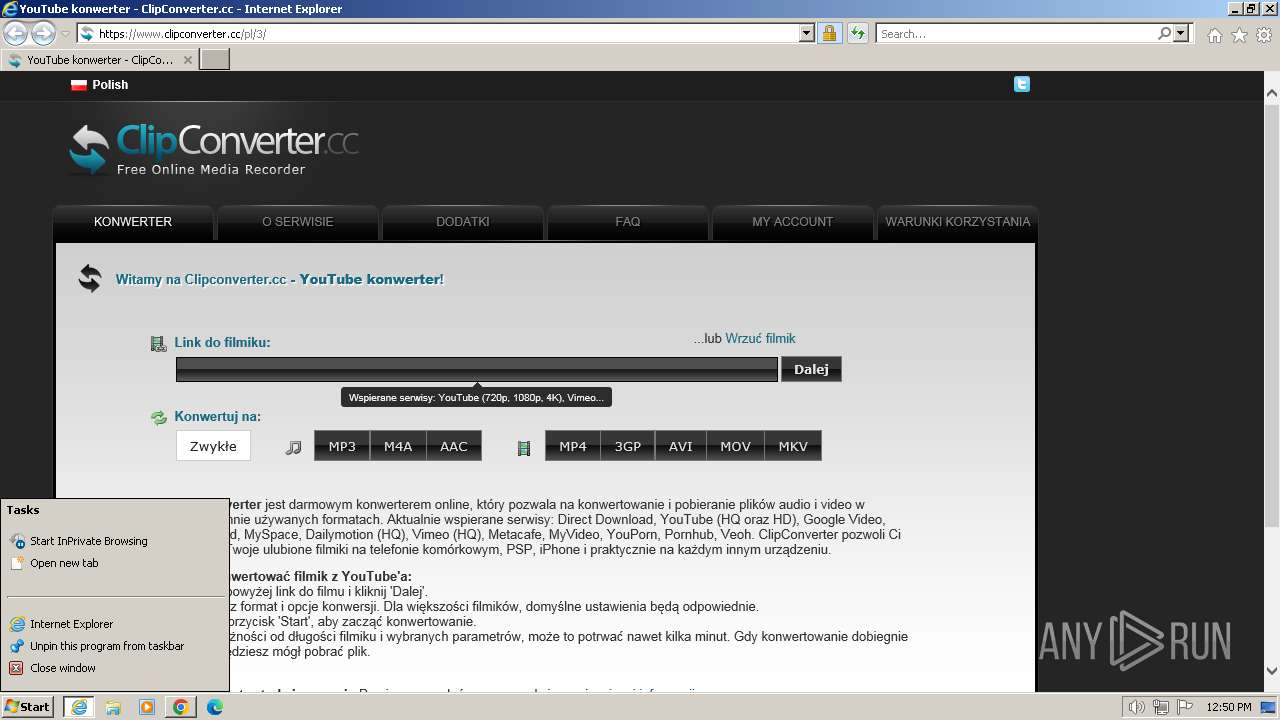1280x720 pixels.
Task: Click the Dalej button
Action: (811, 369)
